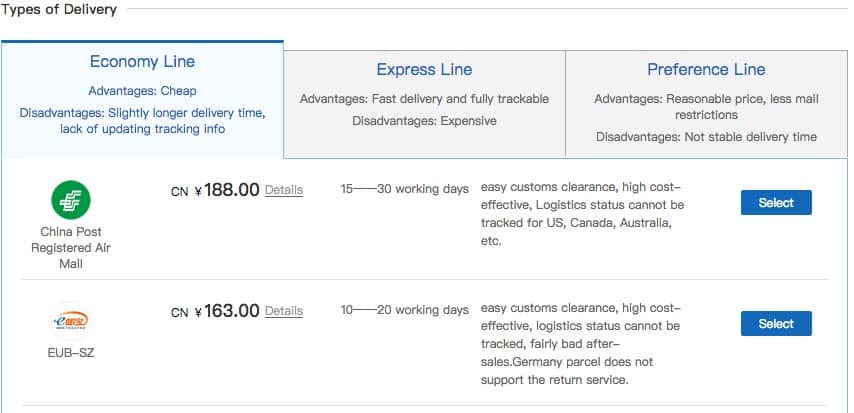The height and width of the screenshot is (413, 854).
Task: Select the Economy Line tab heading
Action: [142, 62]
